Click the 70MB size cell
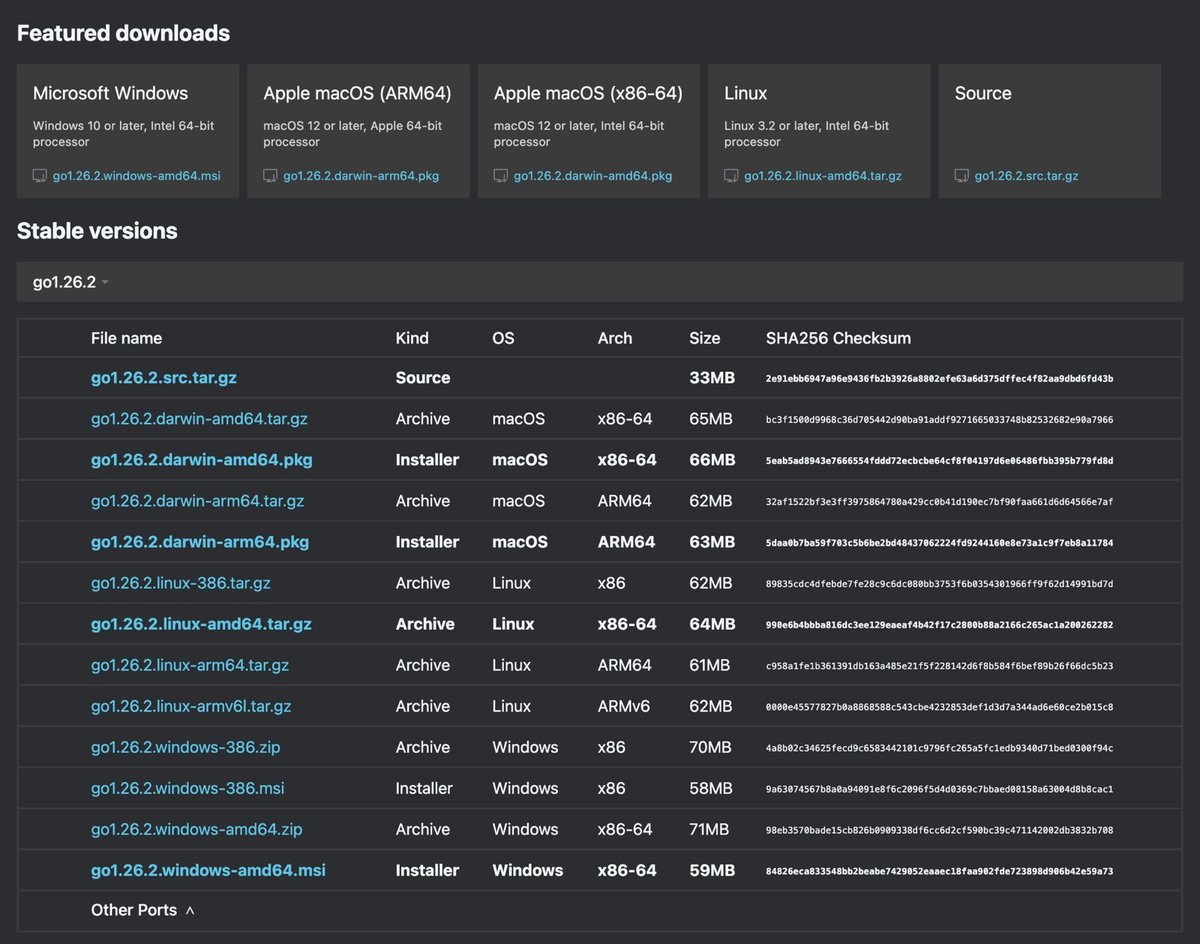 click(x=710, y=747)
